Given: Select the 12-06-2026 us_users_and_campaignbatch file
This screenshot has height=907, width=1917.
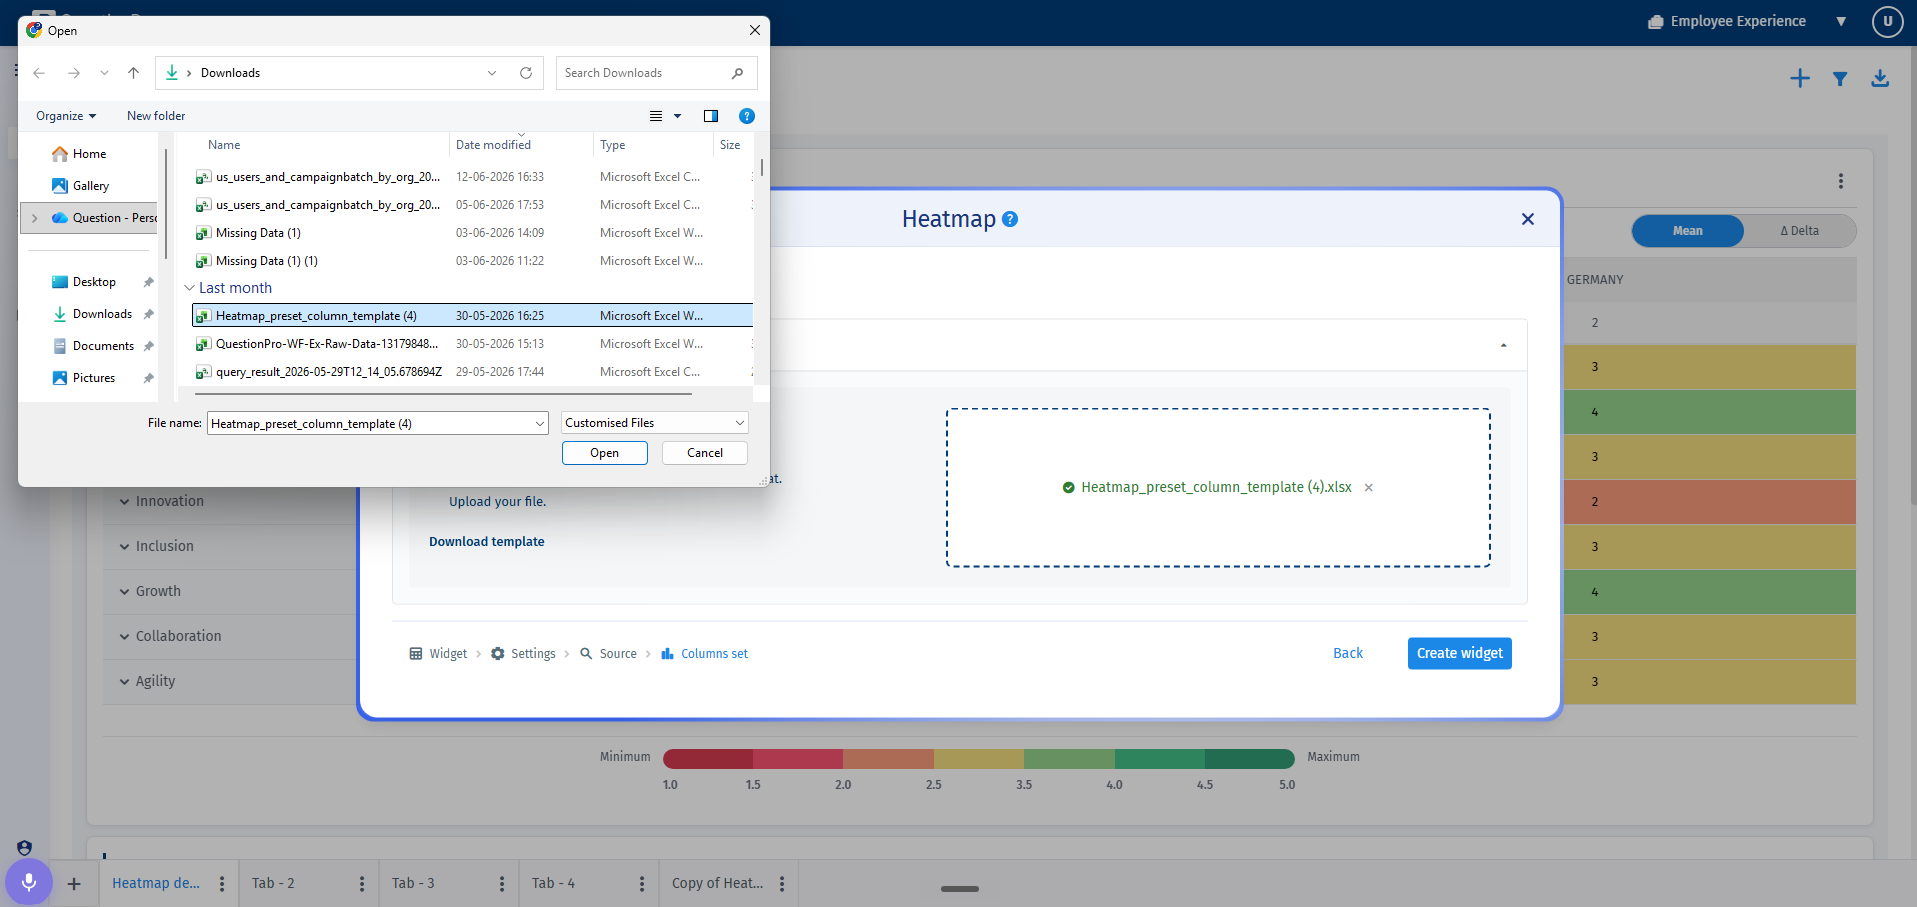Looking at the screenshot, I should (472, 177).
